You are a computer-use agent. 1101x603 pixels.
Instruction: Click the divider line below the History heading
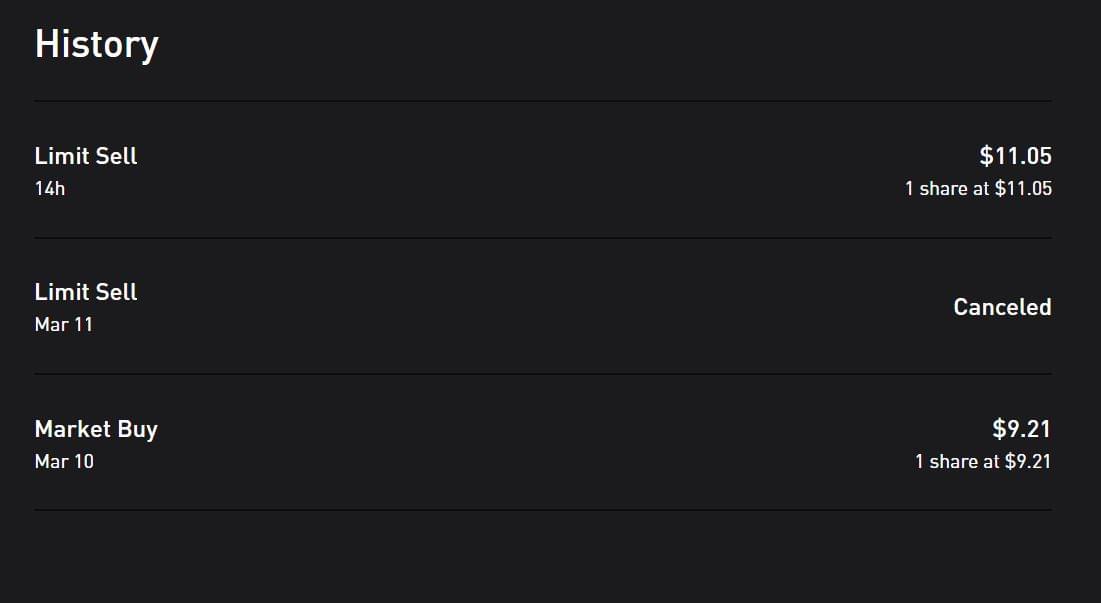point(542,101)
